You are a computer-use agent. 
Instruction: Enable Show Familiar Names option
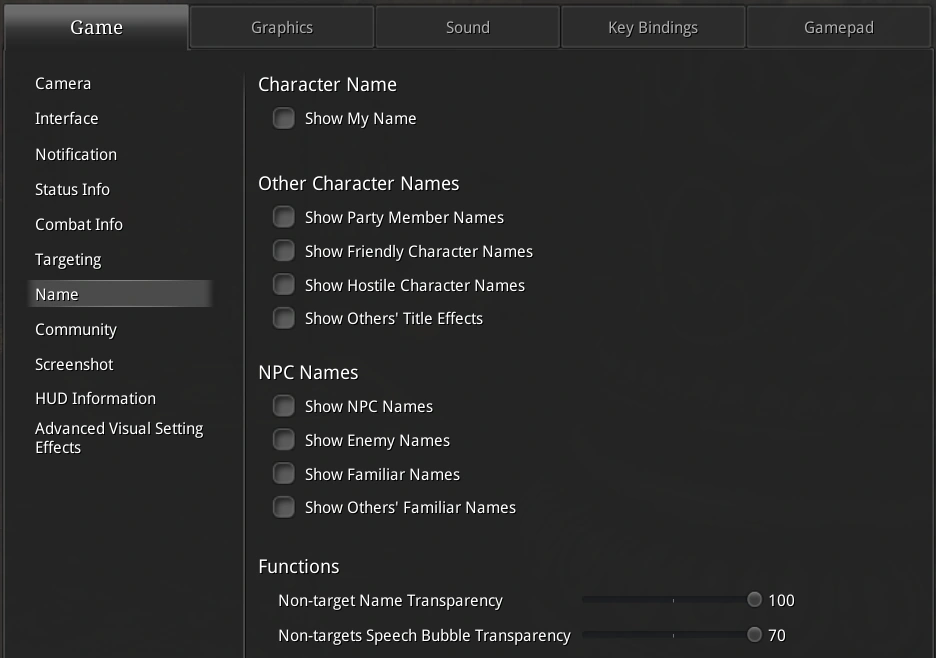pyautogui.click(x=285, y=475)
